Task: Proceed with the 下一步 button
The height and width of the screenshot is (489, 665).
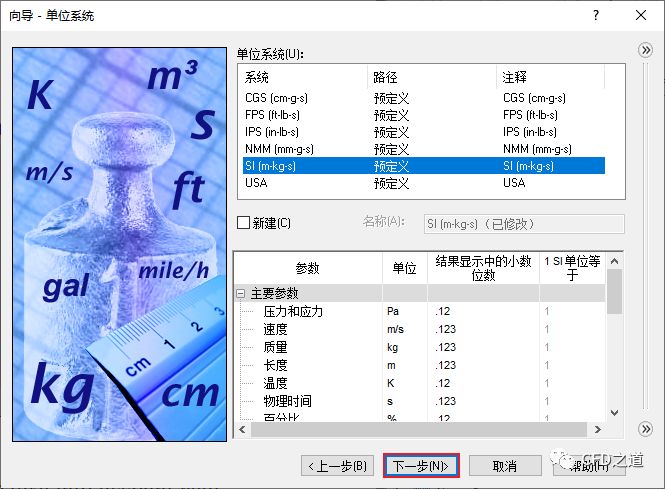Action: pyautogui.click(x=420, y=466)
